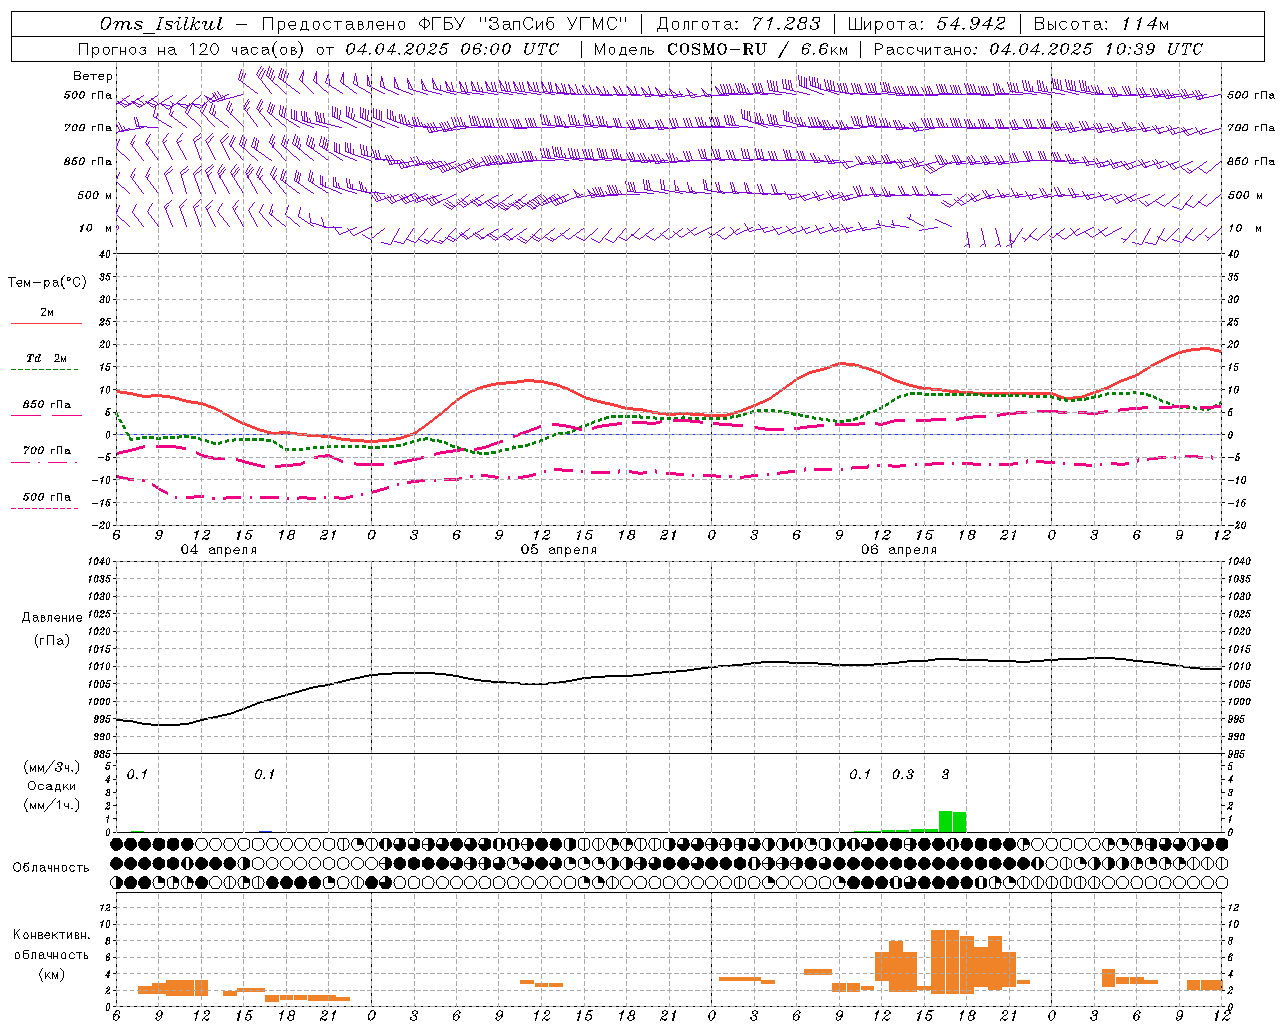Select the Долгота: 71.283 longitude value
Screen dimensions: 1280x1024
738,24
